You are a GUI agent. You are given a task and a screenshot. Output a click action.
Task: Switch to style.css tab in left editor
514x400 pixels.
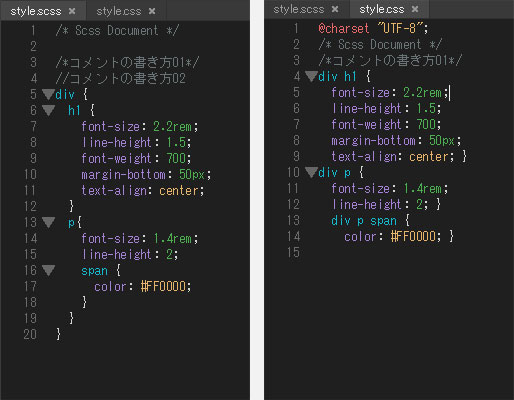pyautogui.click(x=119, y=11)
